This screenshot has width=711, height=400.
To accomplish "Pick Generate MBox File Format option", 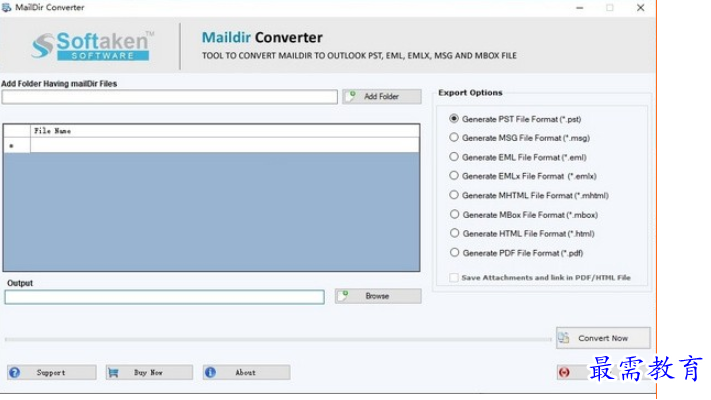I will tap(523, 215).
